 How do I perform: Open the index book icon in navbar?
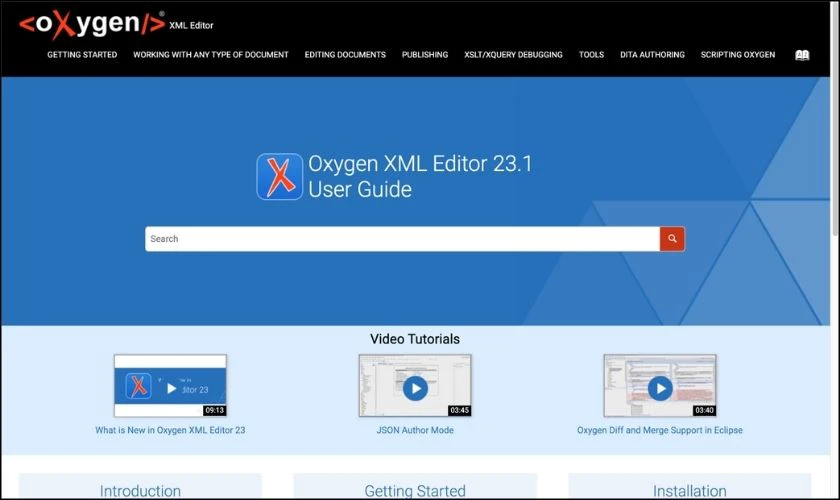click(802, 55)
